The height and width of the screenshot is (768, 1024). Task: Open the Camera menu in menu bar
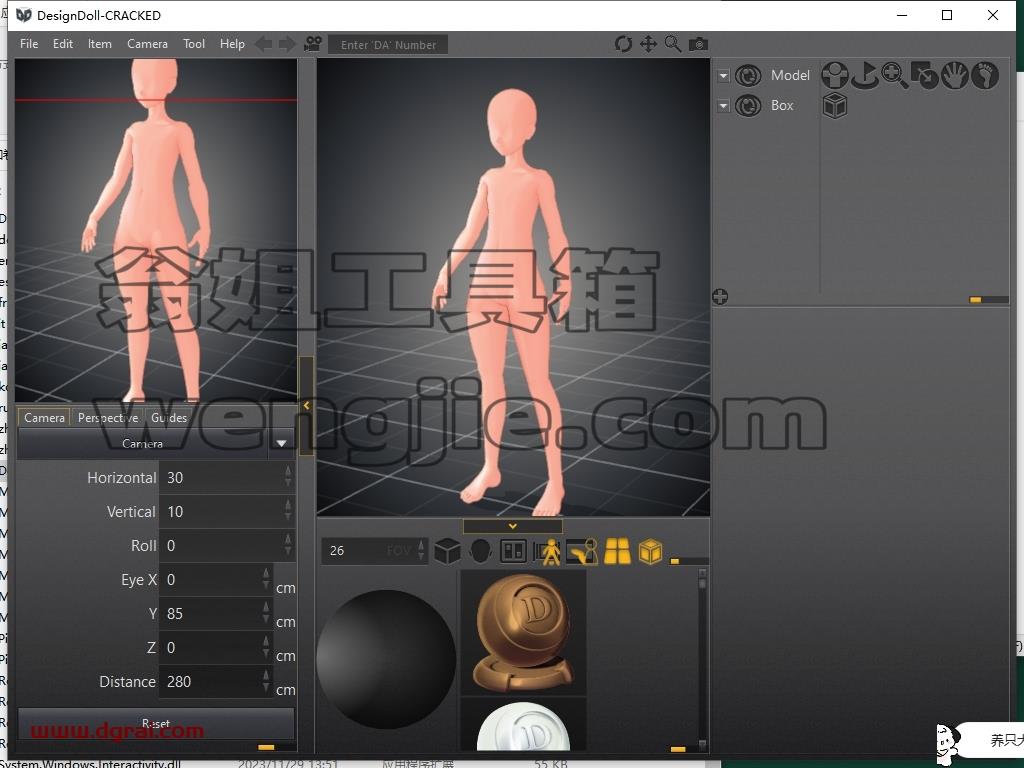(x=147, y=44)
